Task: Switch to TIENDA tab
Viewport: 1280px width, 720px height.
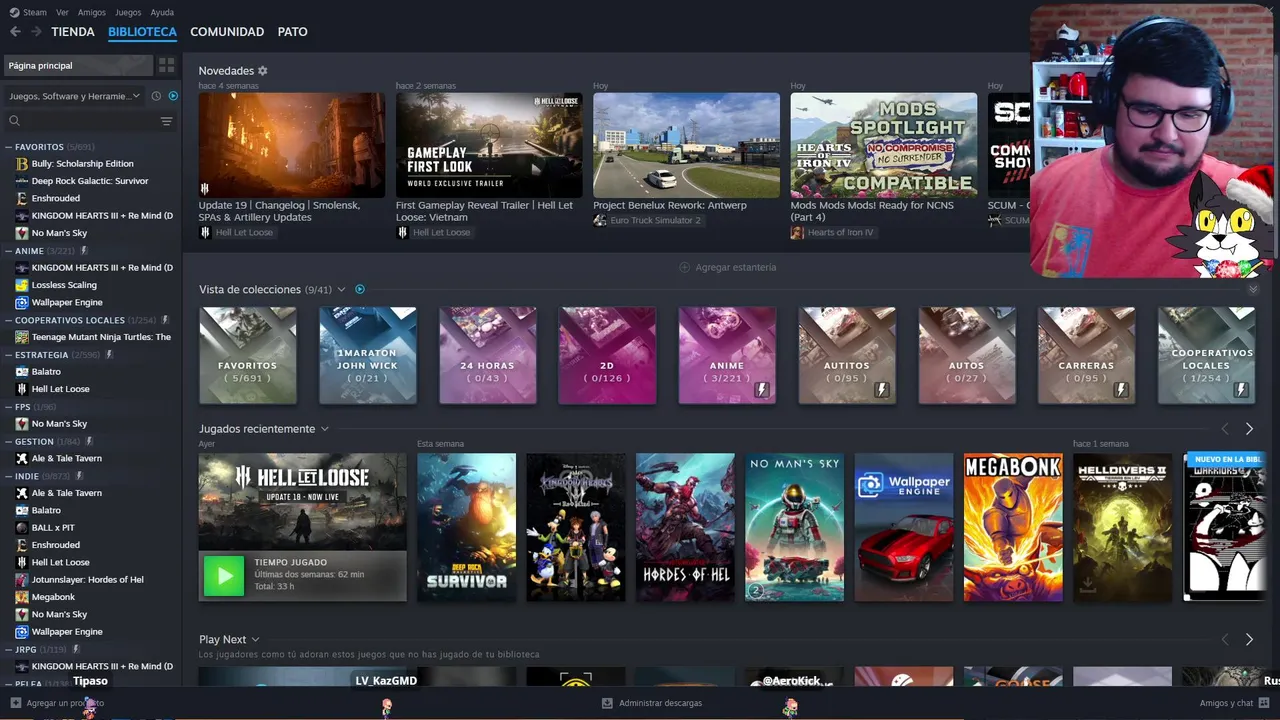Action: (x=73, y=32)
